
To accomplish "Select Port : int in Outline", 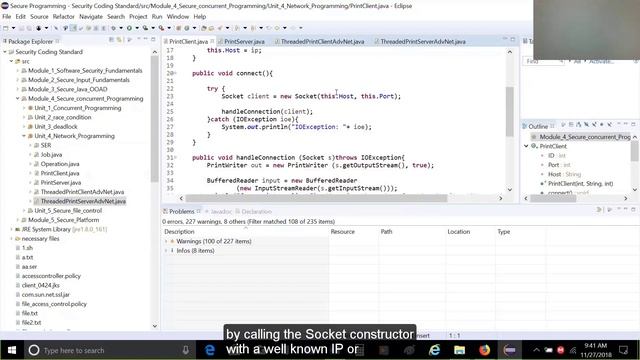I will 559,165.
